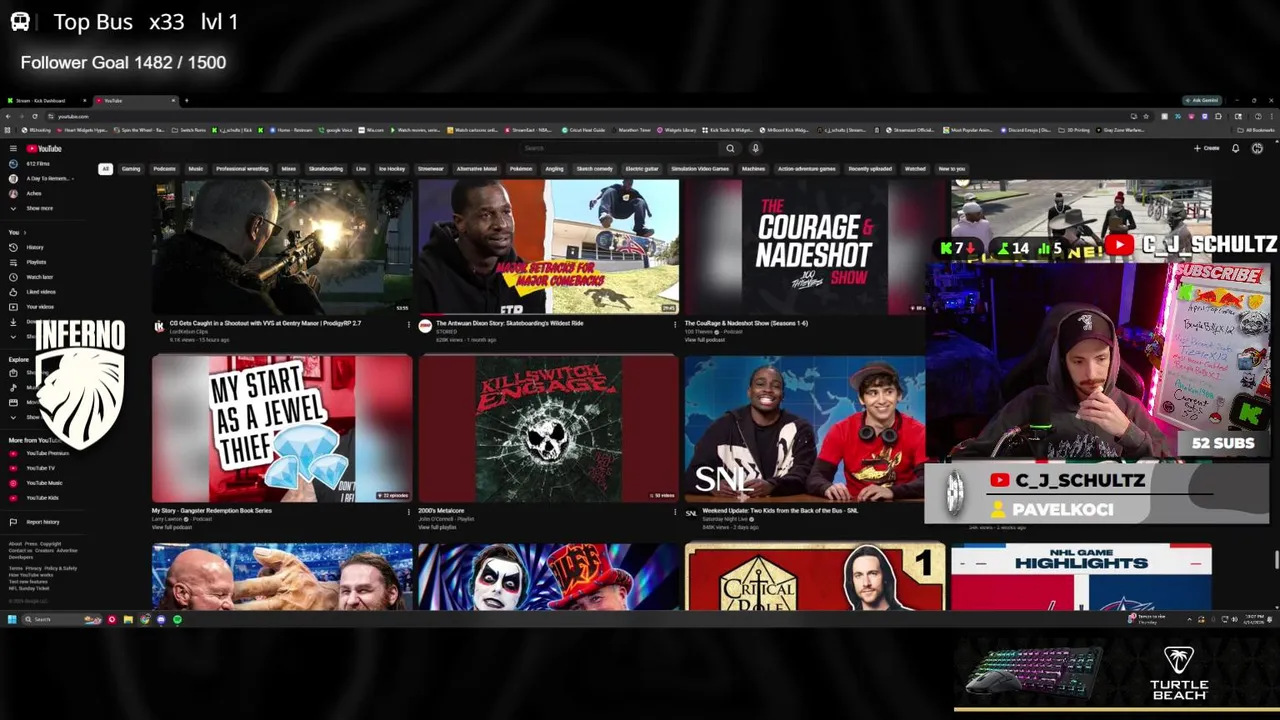Viewport: 1280px width, 720px height.
Task: Open the SNL Weekend Update thumbnail
Action: (x=804, y=428)
